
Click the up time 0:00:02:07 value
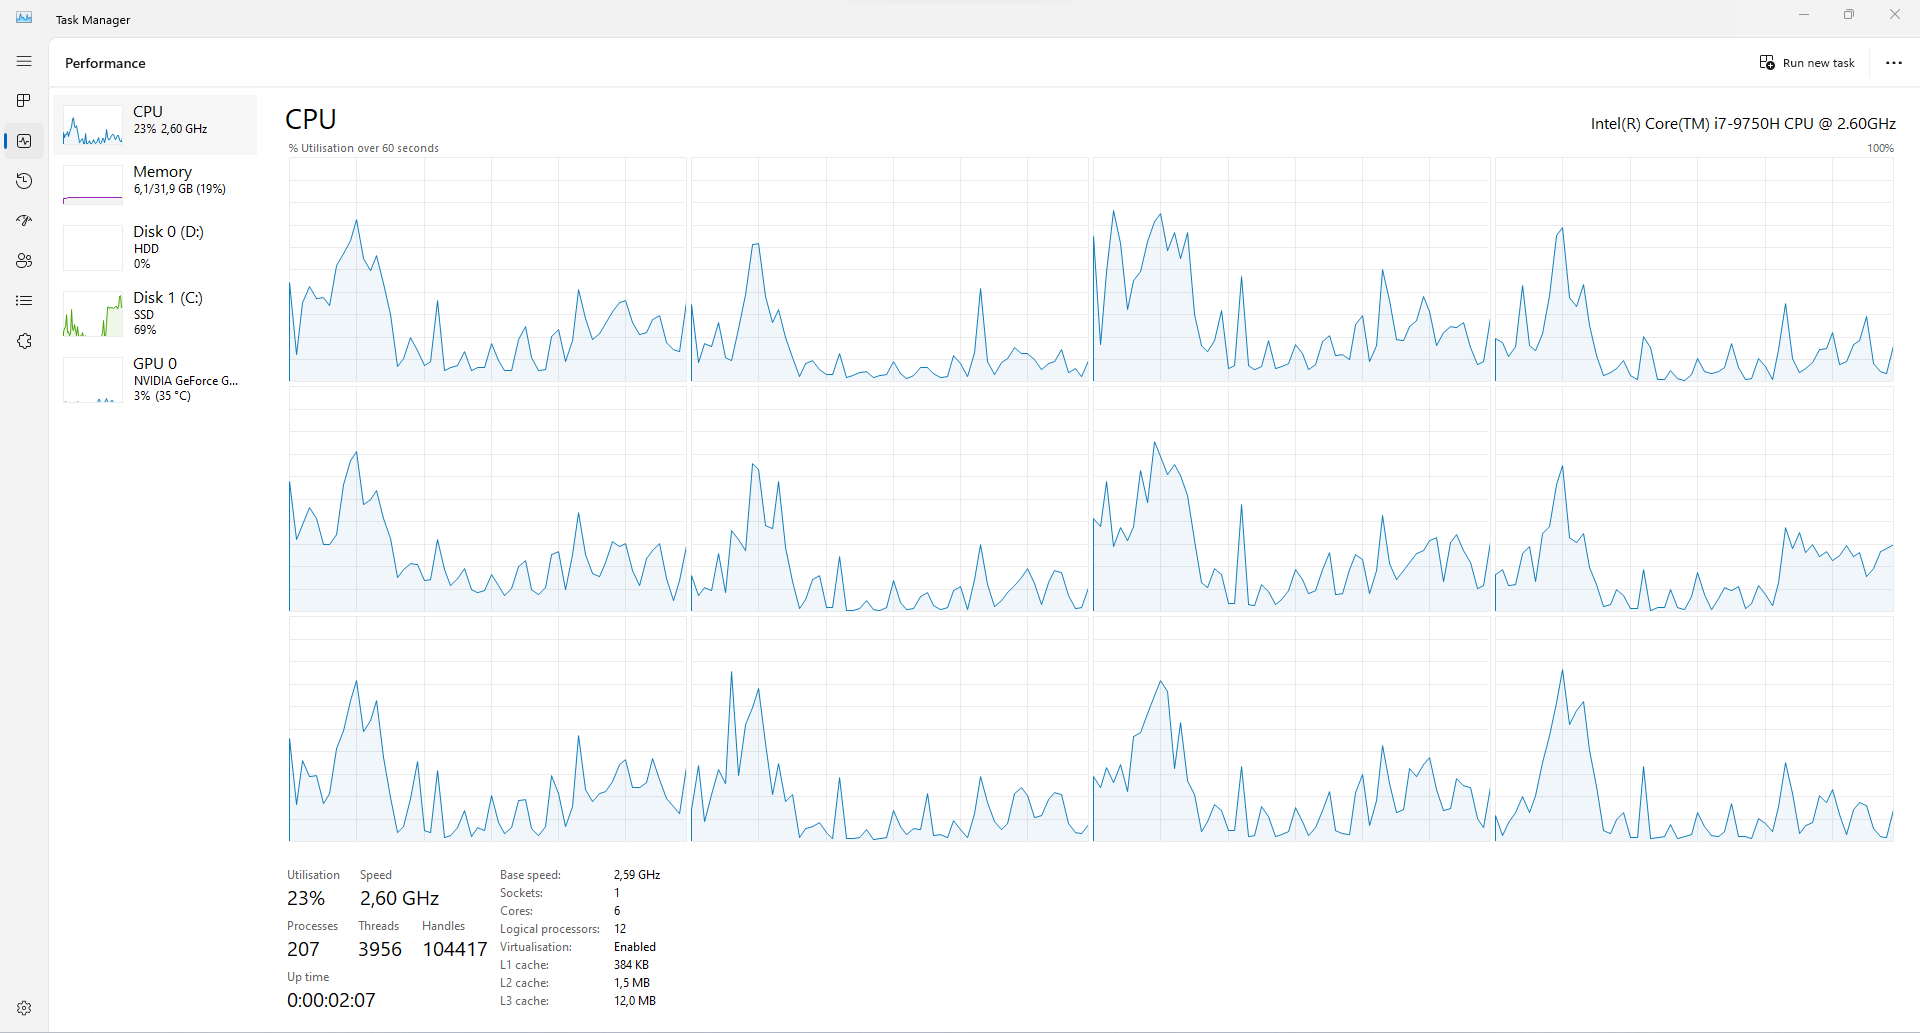[x=331, y=1000]
